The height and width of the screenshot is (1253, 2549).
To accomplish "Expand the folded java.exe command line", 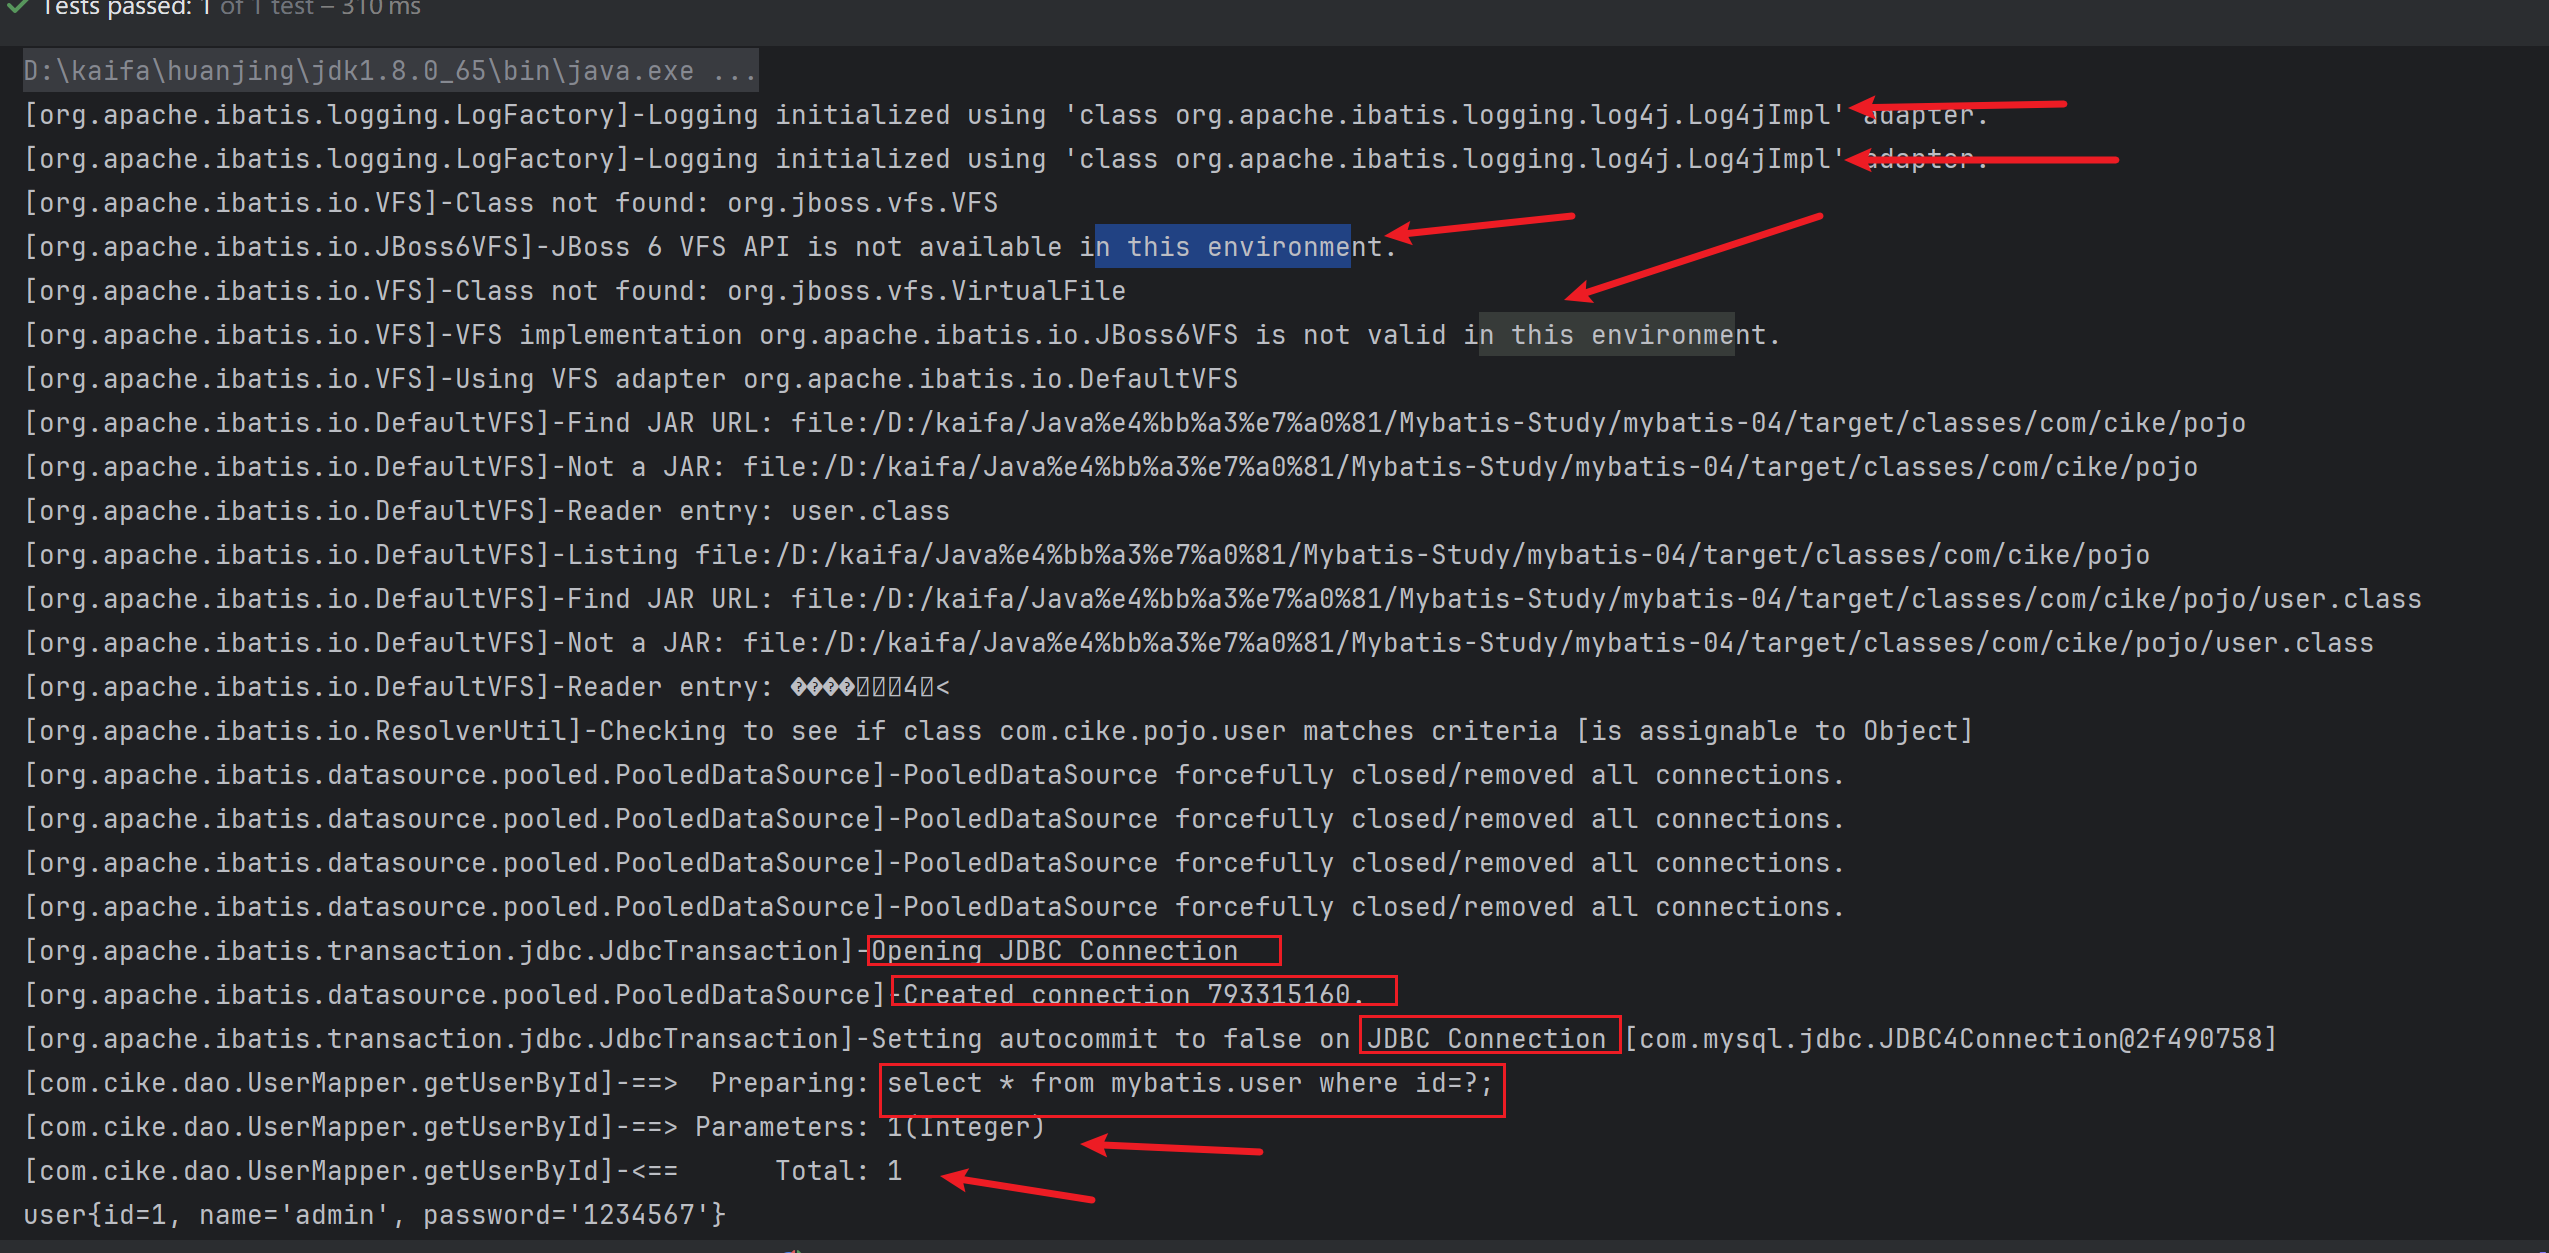I will 735,71.
